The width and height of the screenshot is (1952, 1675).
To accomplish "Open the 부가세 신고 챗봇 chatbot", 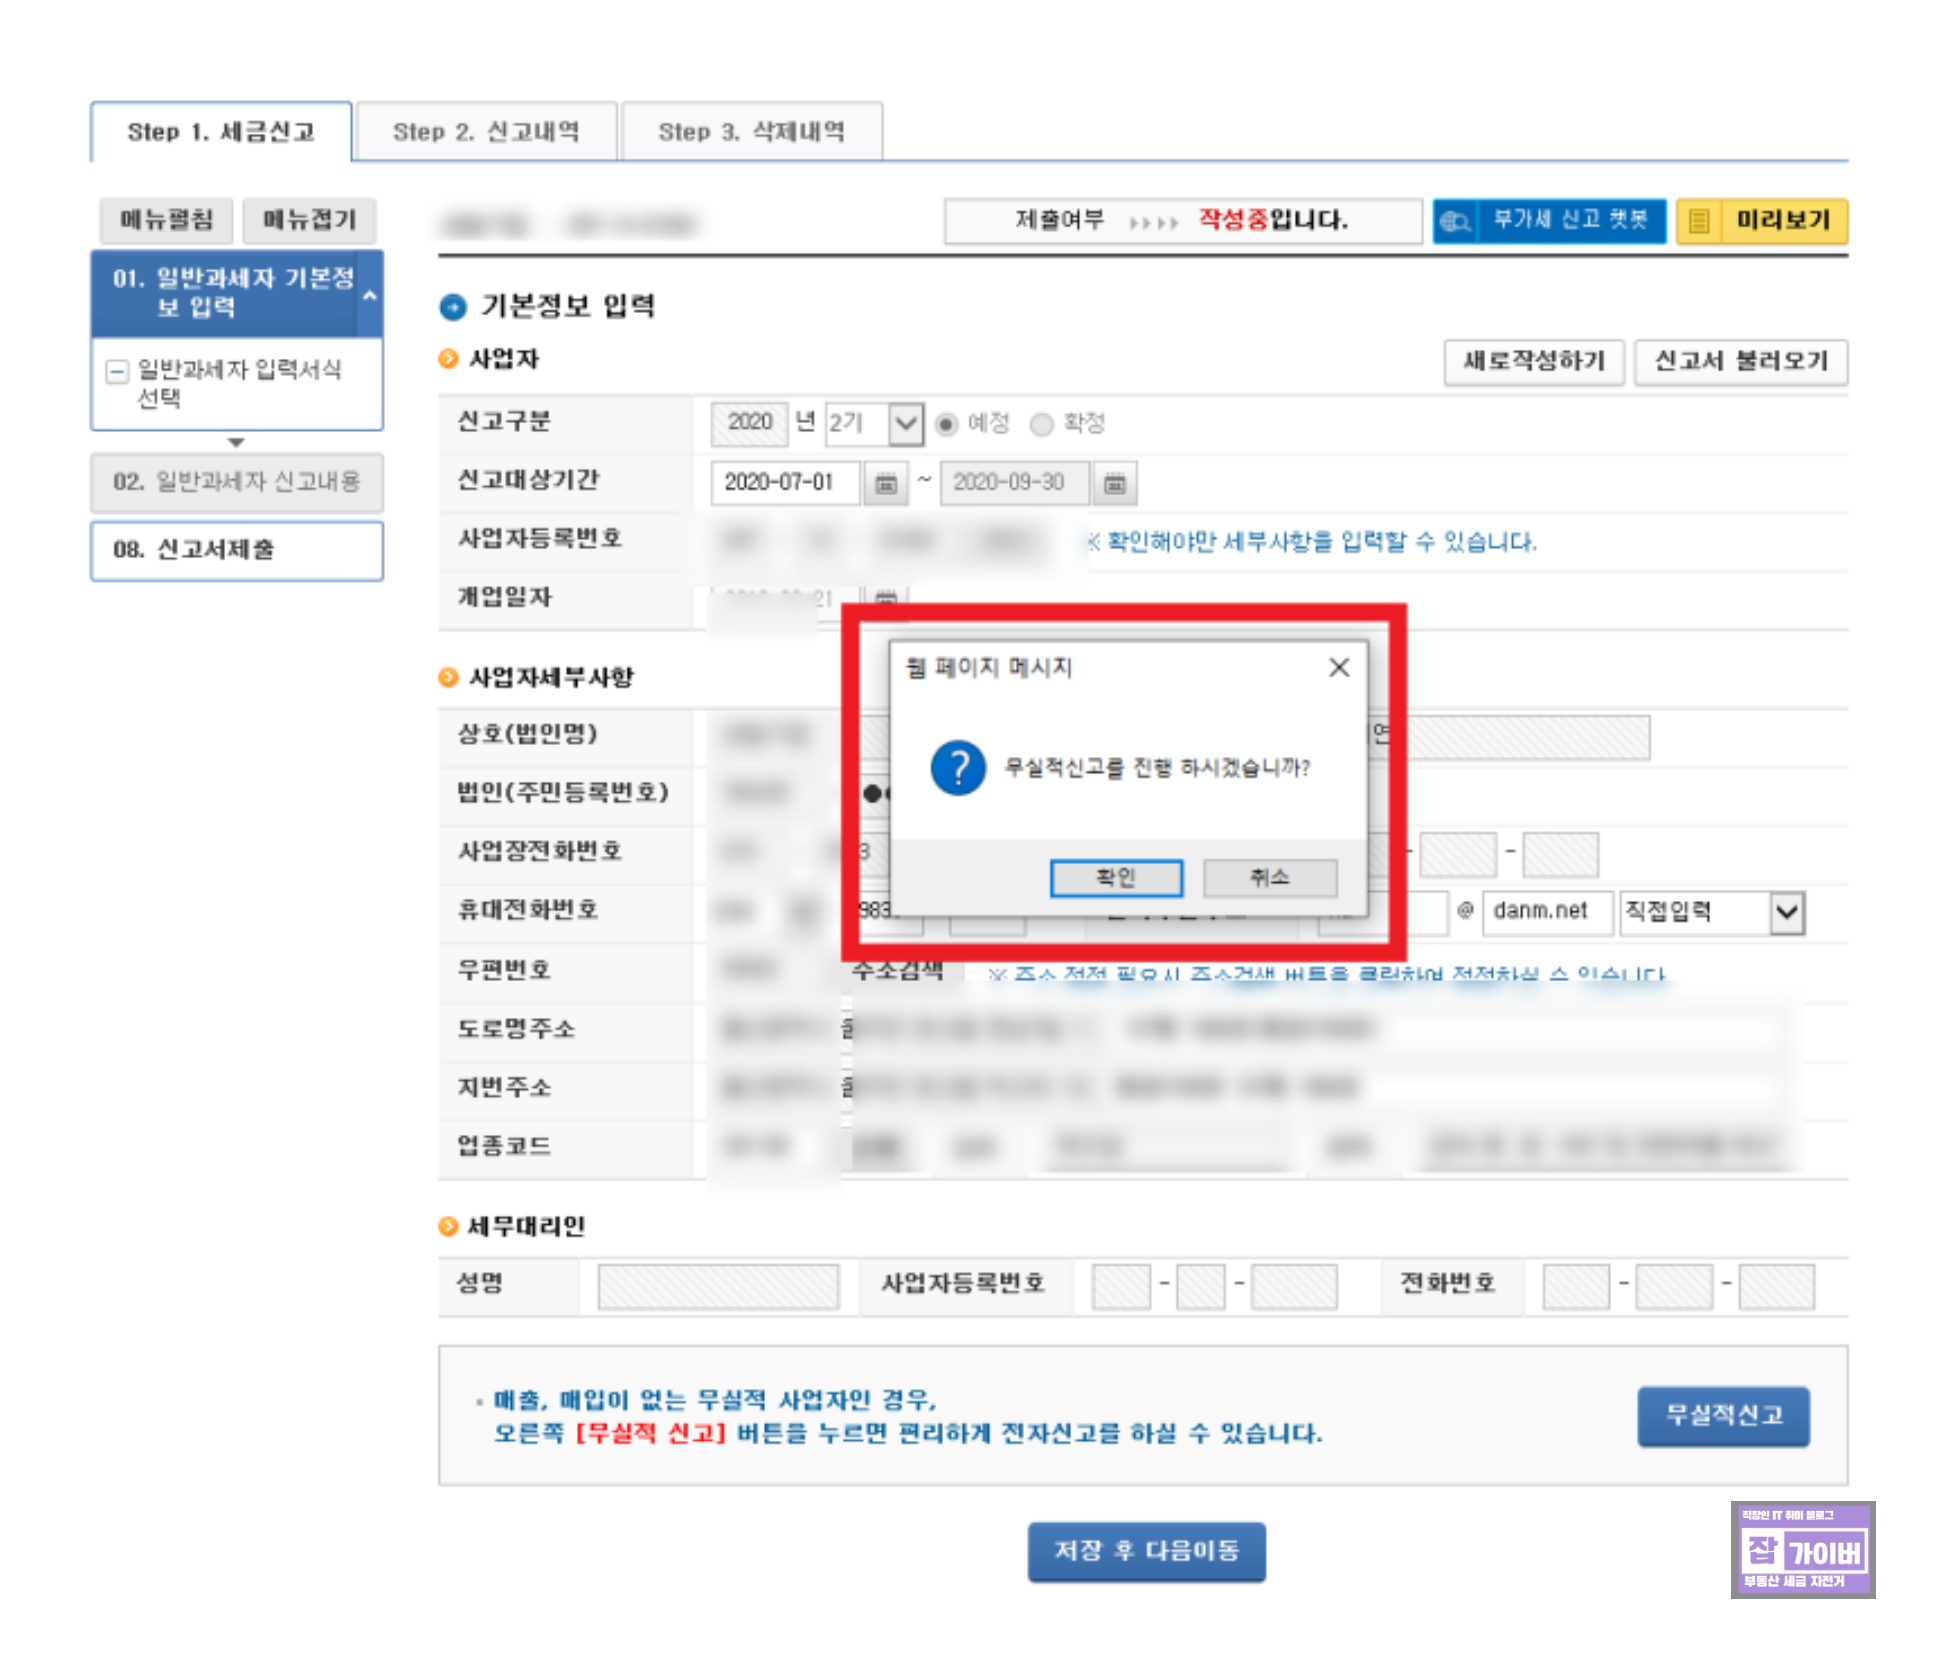I will (1549, 221).
